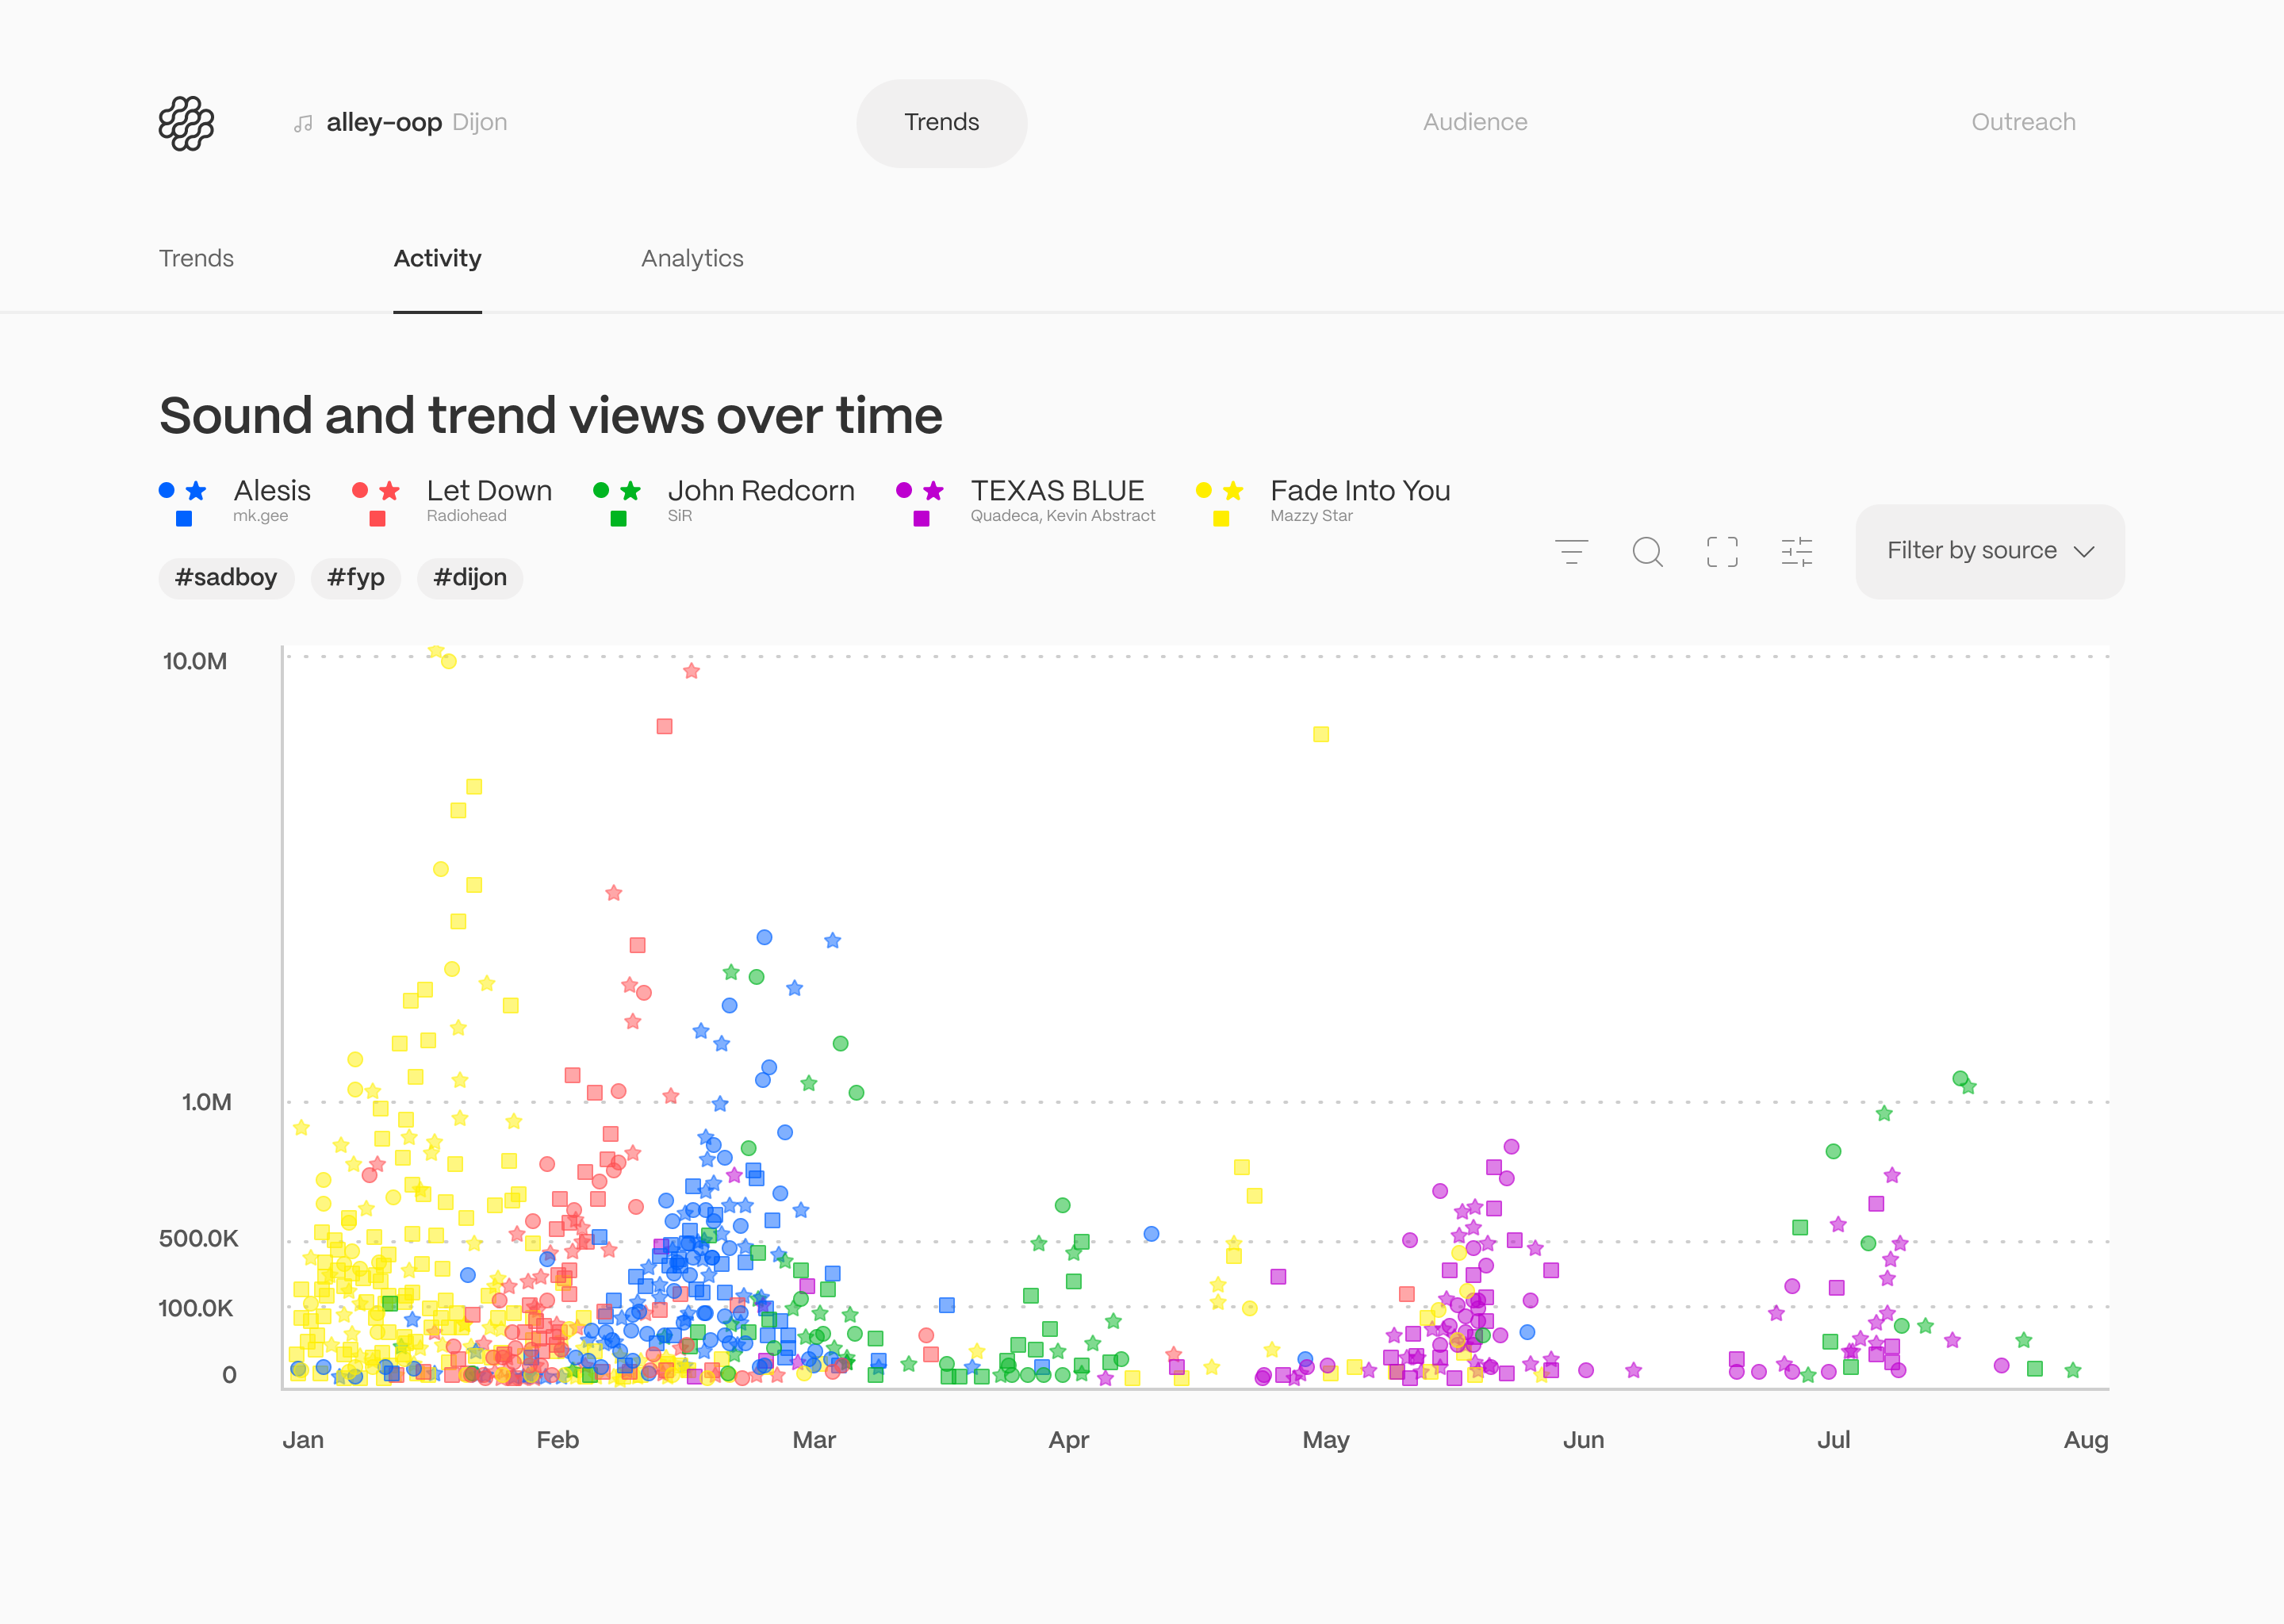Toggle the Fade Into You series legend
Image resolution: width=2284 pixels, height=1624 pixels.
(x=1359, y=491)
